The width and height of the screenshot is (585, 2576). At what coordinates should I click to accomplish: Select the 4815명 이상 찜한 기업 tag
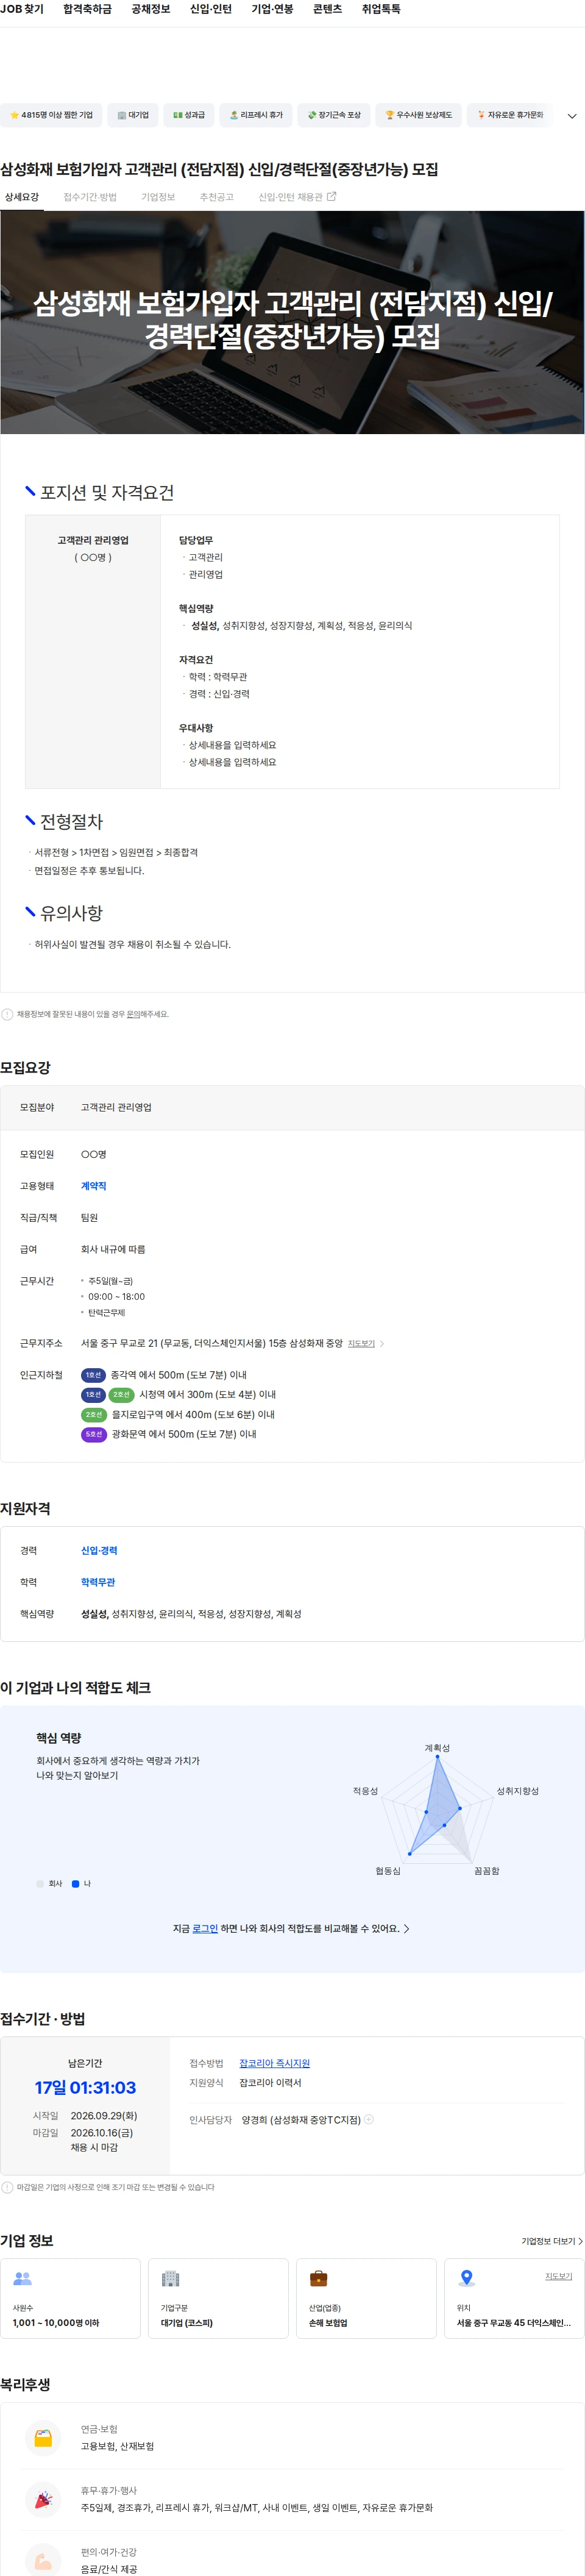click(x=51, y=115)
